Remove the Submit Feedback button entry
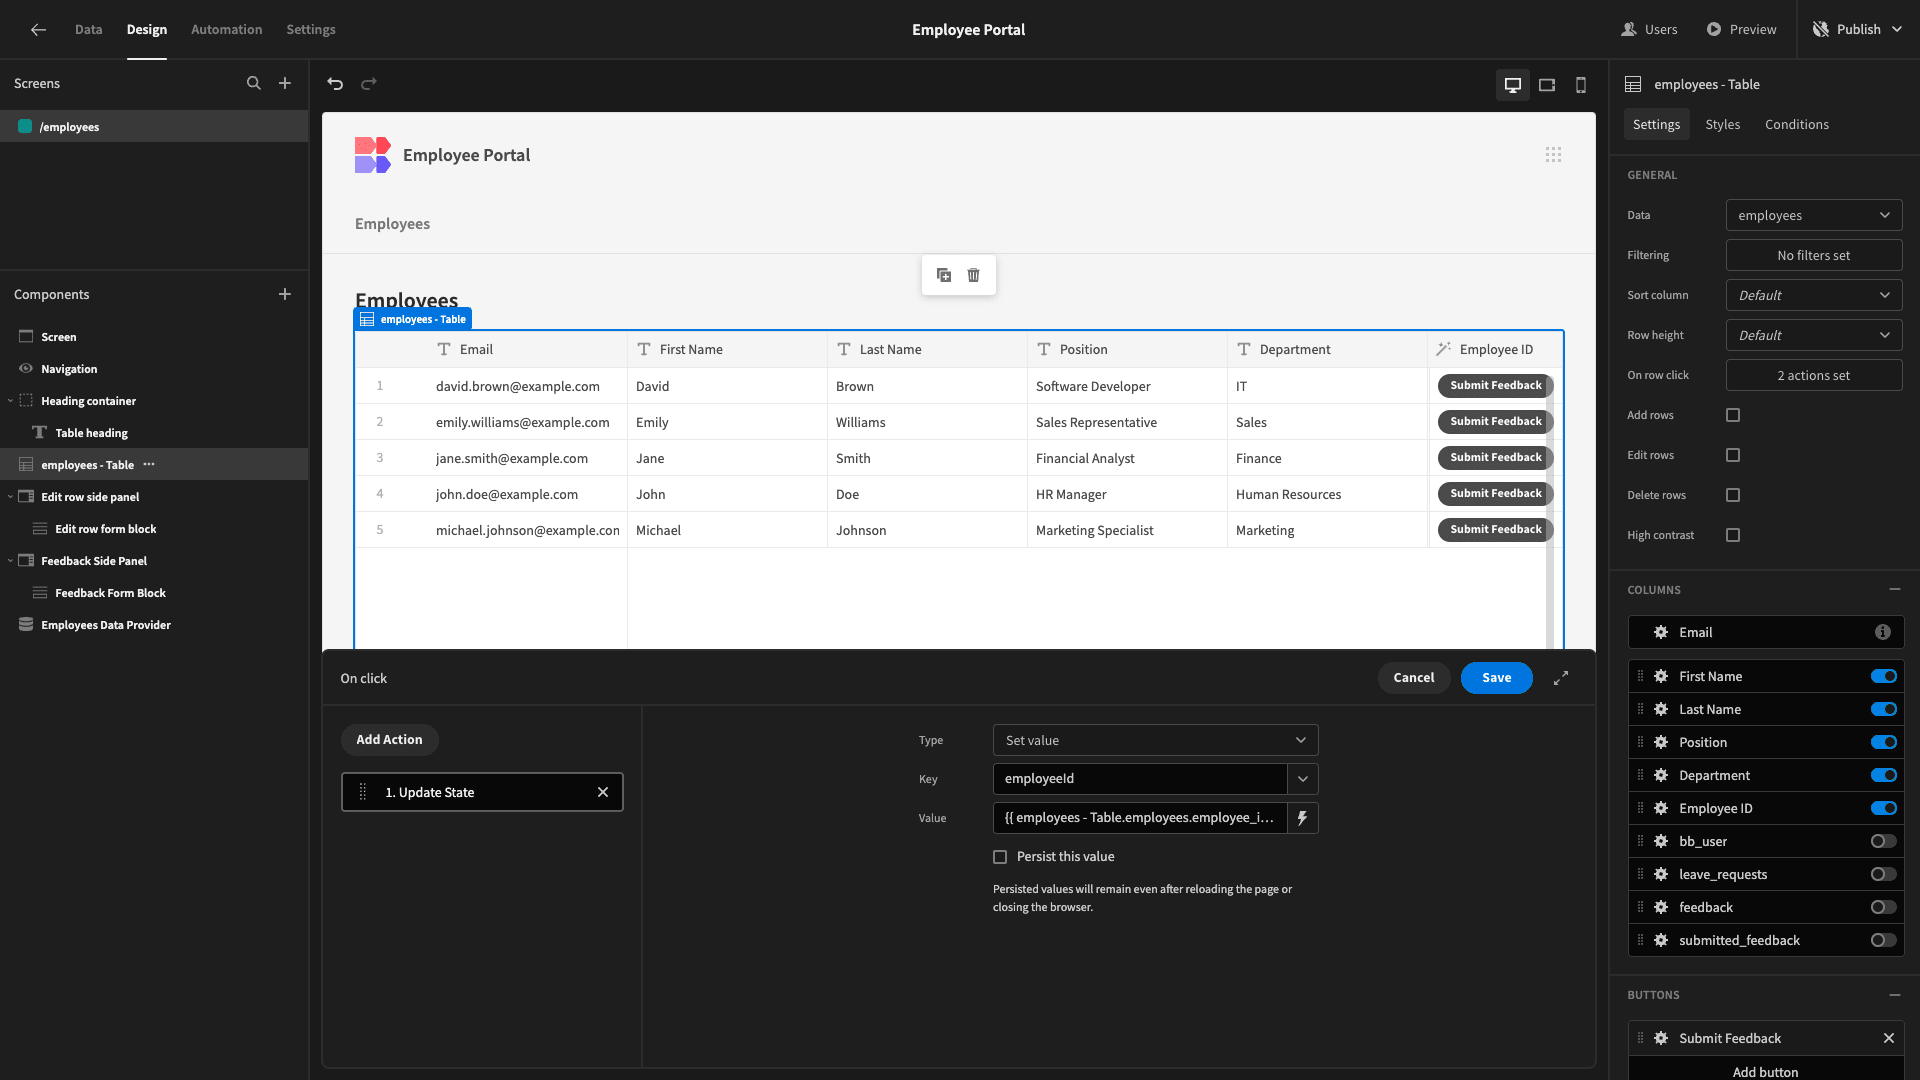 [1889, 1038]
